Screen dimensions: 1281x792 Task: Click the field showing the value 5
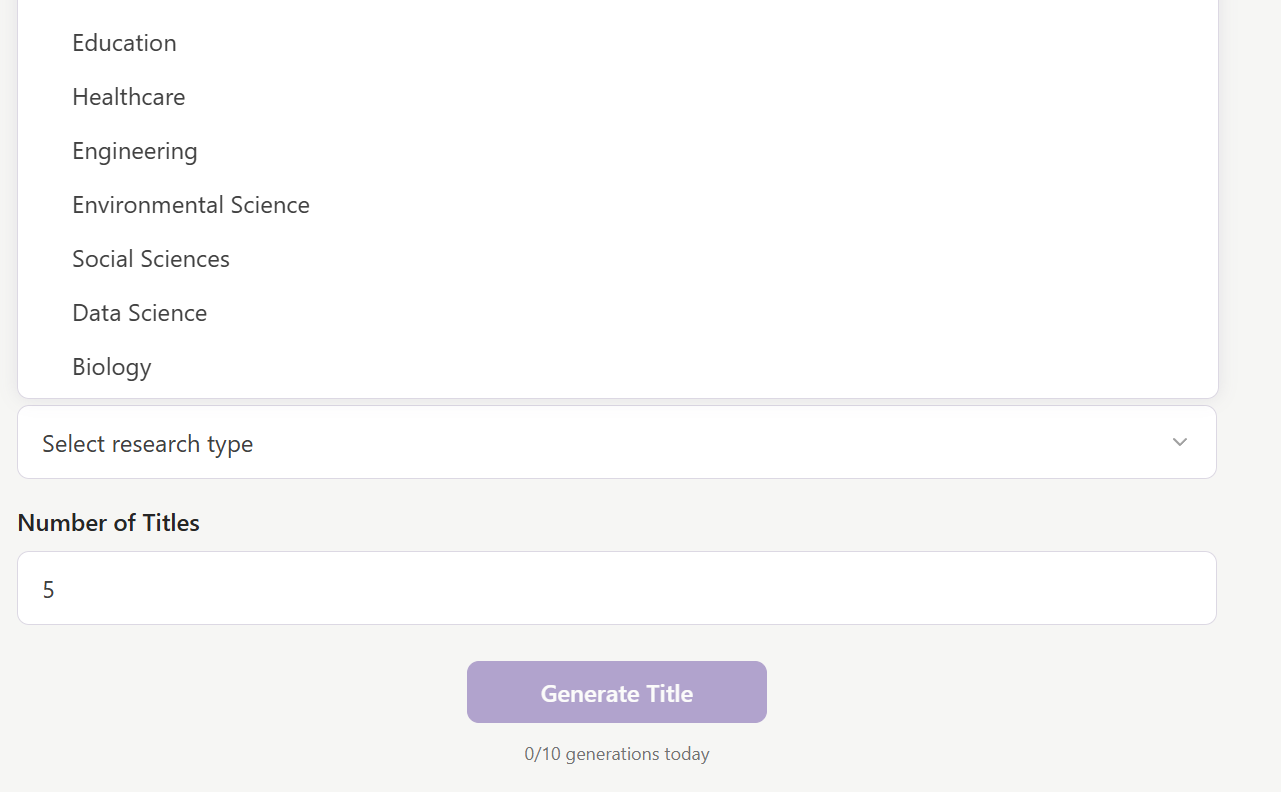point(616,588)
